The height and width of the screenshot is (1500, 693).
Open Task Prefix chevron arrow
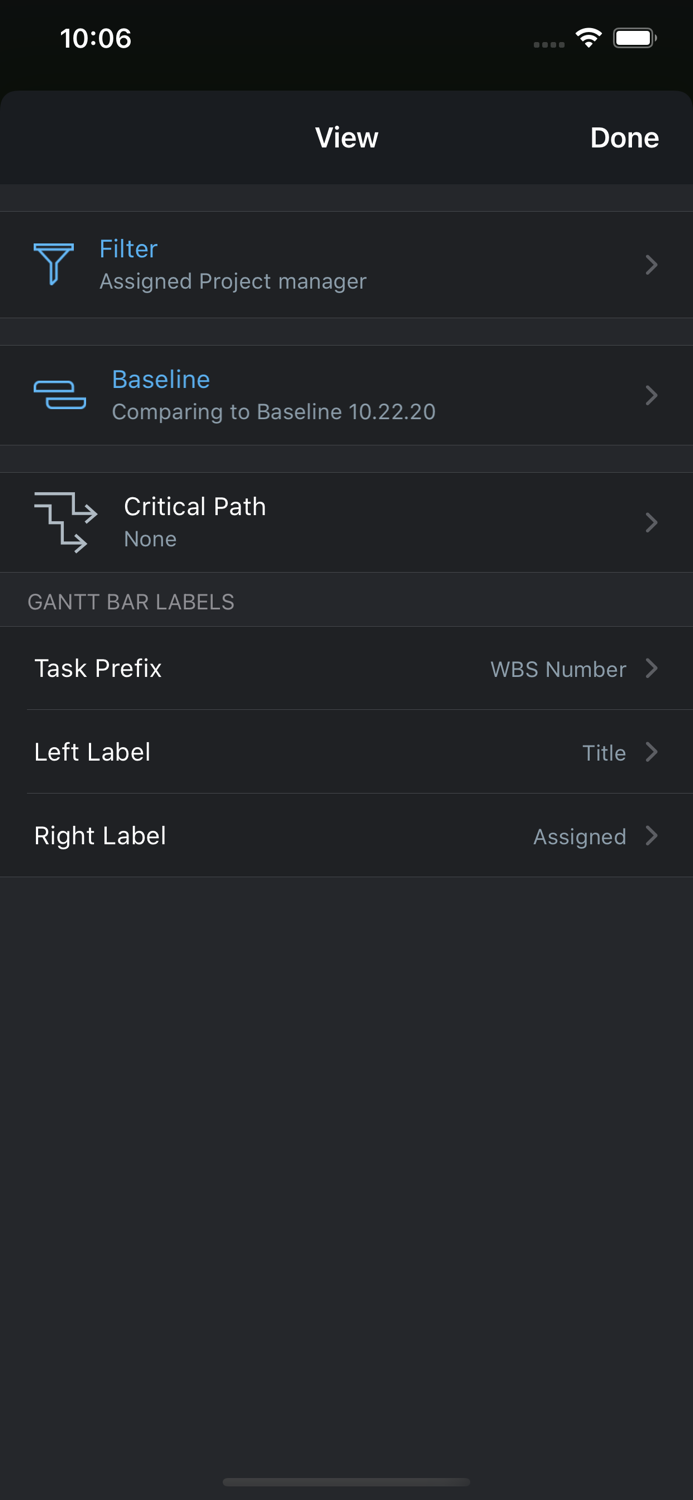click(651, 668)
